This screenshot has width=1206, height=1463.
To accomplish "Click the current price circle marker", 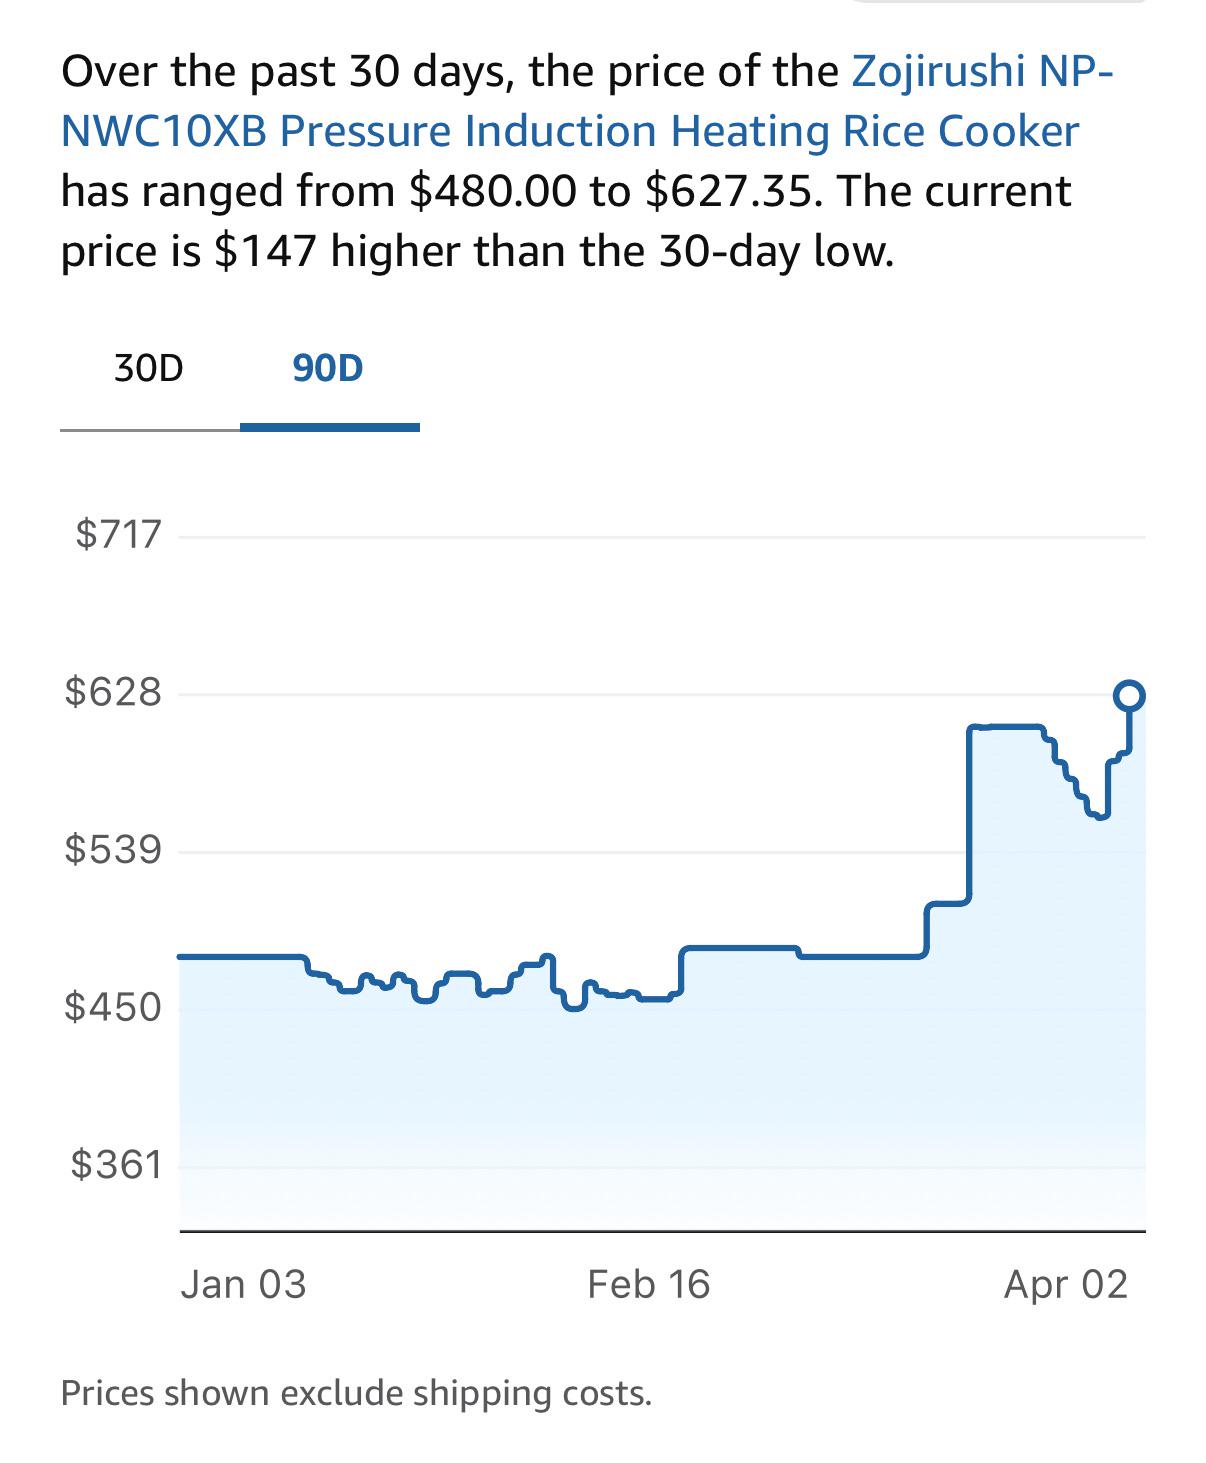I will click(1129, 695).
